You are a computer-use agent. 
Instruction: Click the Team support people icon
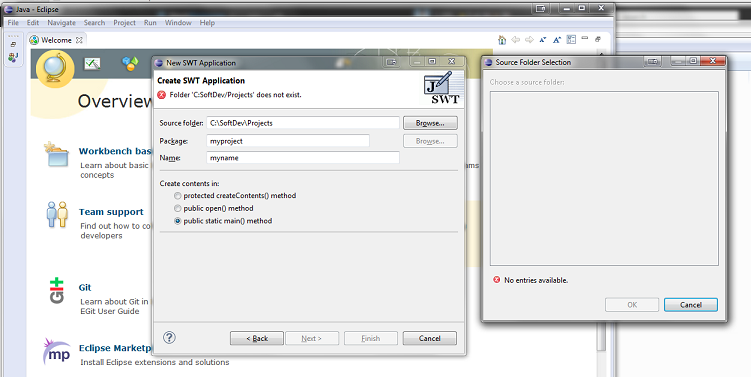click(57, 215)
